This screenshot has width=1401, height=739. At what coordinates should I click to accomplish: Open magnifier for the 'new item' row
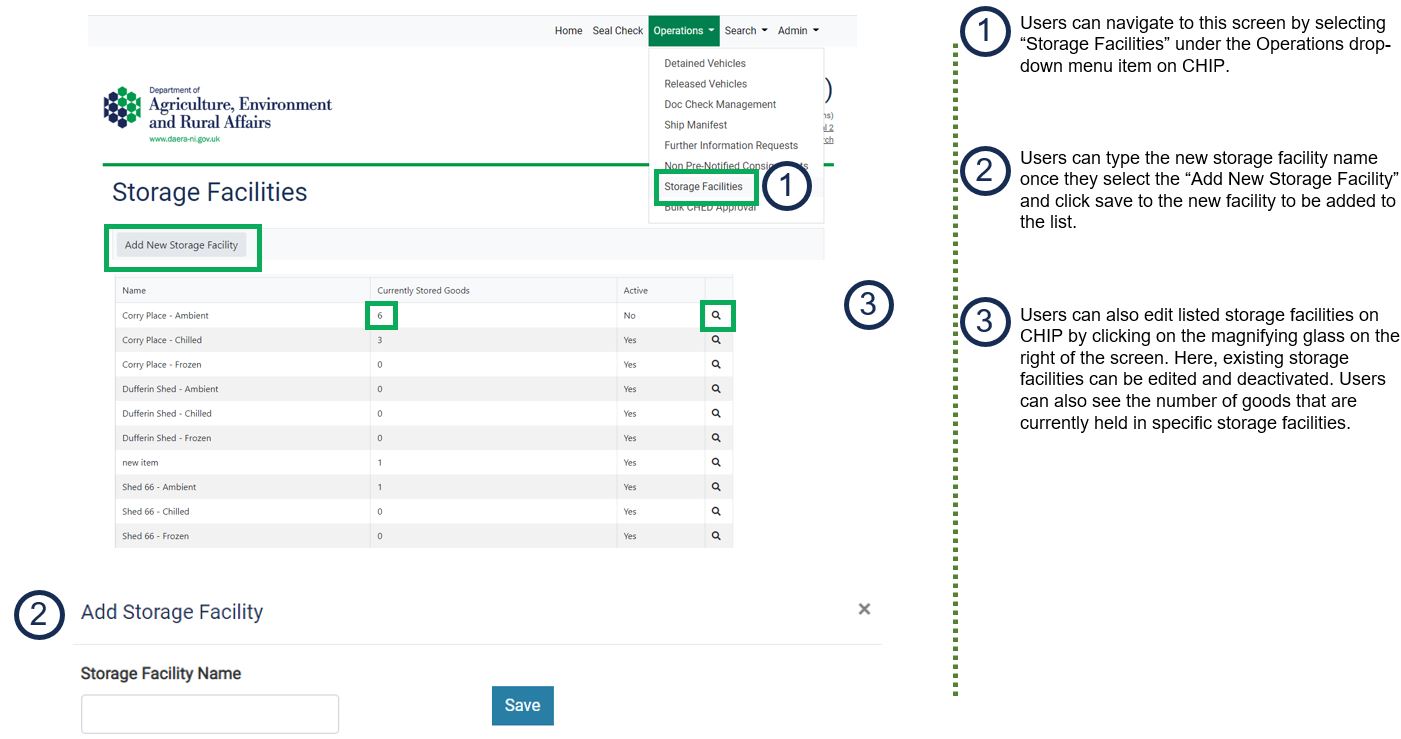[716, 462]
